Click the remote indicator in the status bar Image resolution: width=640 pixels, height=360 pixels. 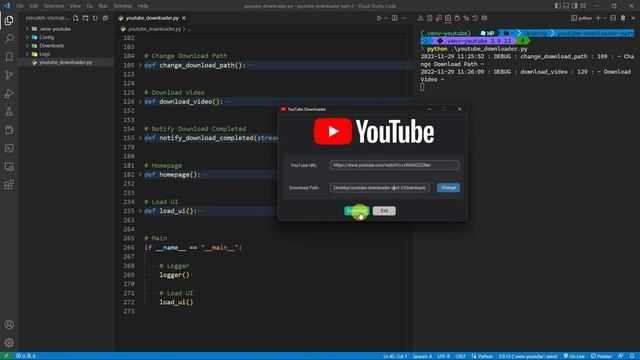tap(6, 356)
